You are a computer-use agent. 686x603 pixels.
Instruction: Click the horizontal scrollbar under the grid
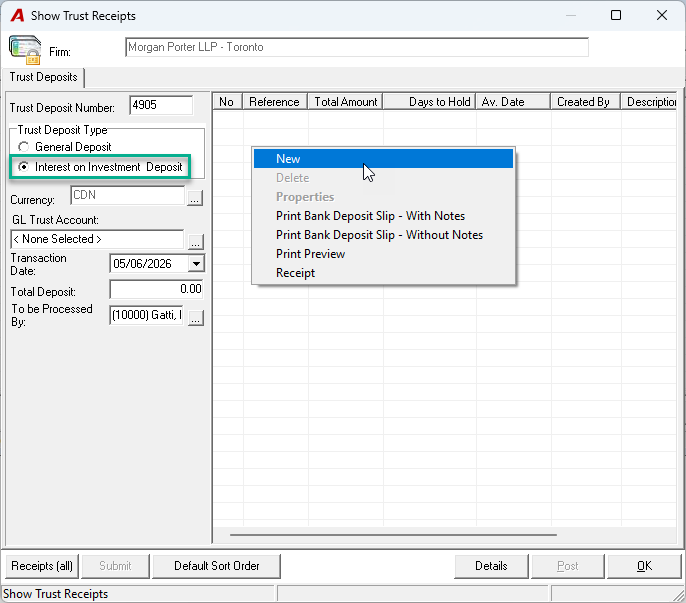click(393, 535)
